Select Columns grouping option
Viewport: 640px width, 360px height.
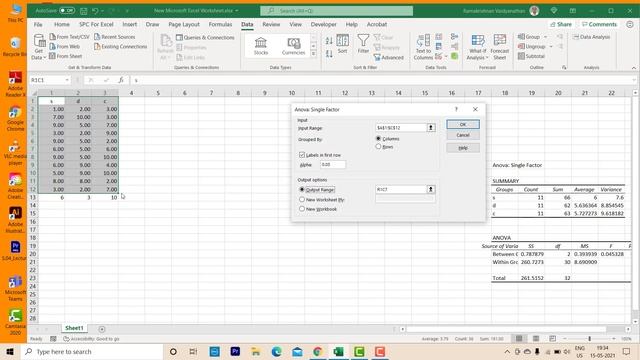(378, 139)
